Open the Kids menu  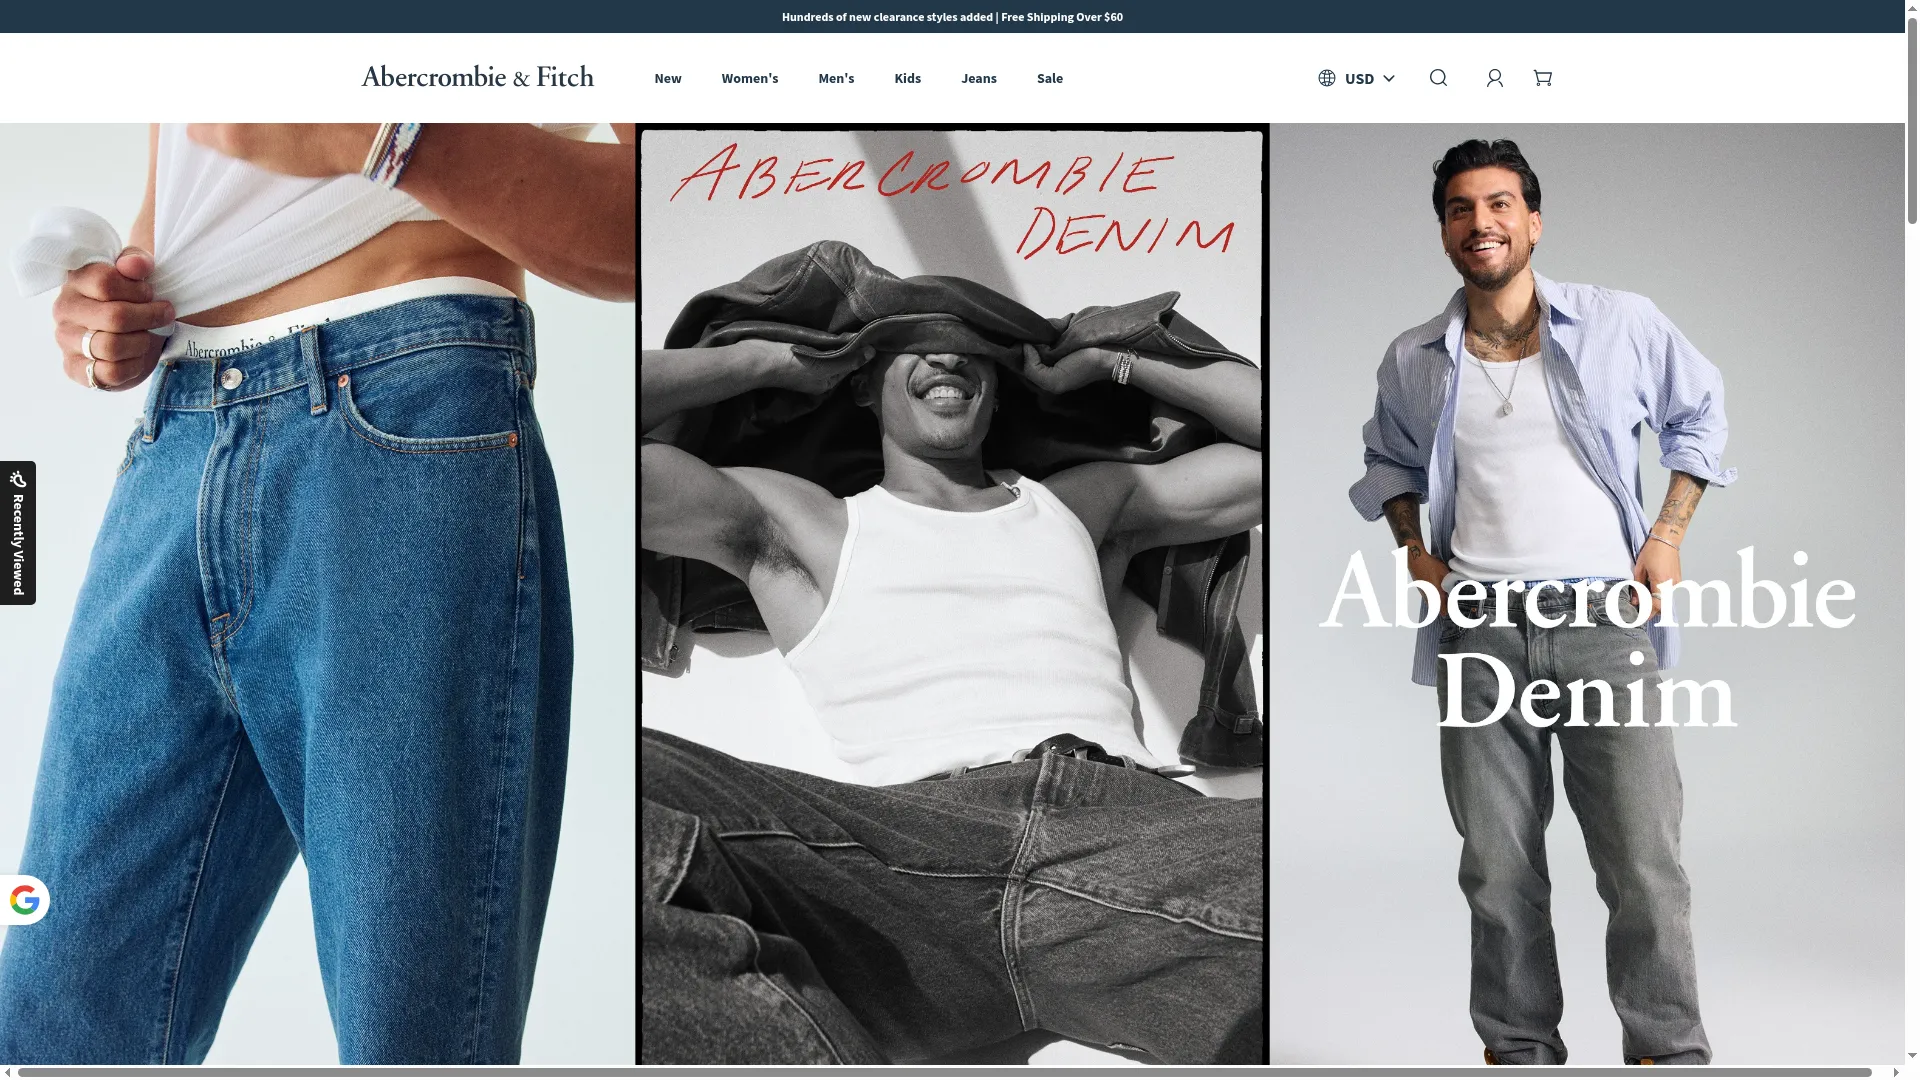coord(908,78)
